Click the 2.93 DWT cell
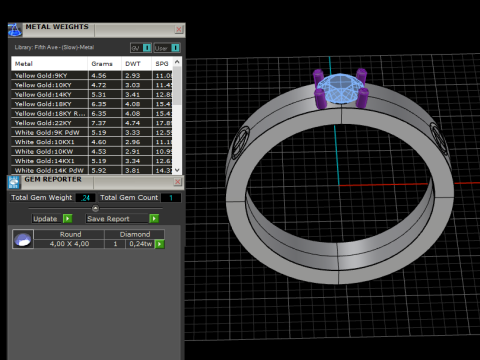This screenshot has width=480, height=360. click(x=137, y=75)
